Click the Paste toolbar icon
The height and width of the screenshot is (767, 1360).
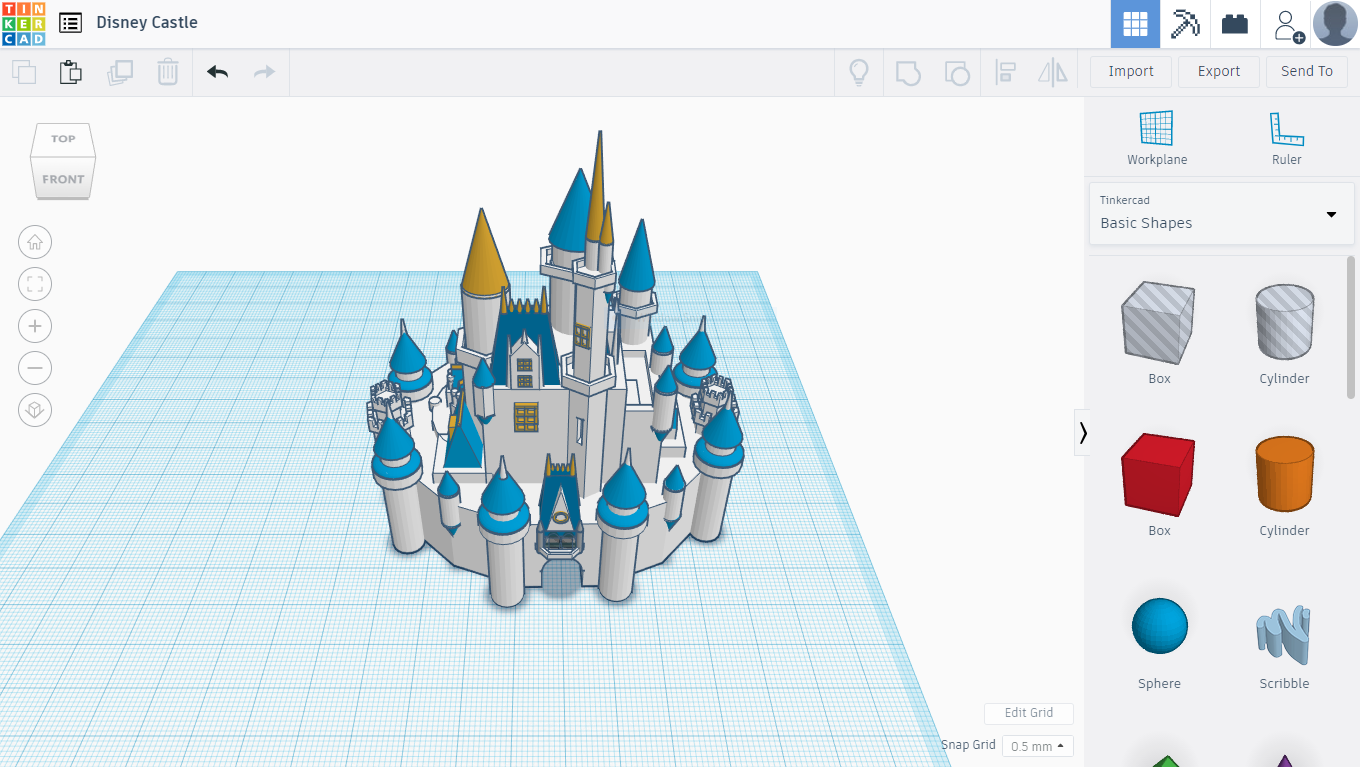click(x=70, y=72)
